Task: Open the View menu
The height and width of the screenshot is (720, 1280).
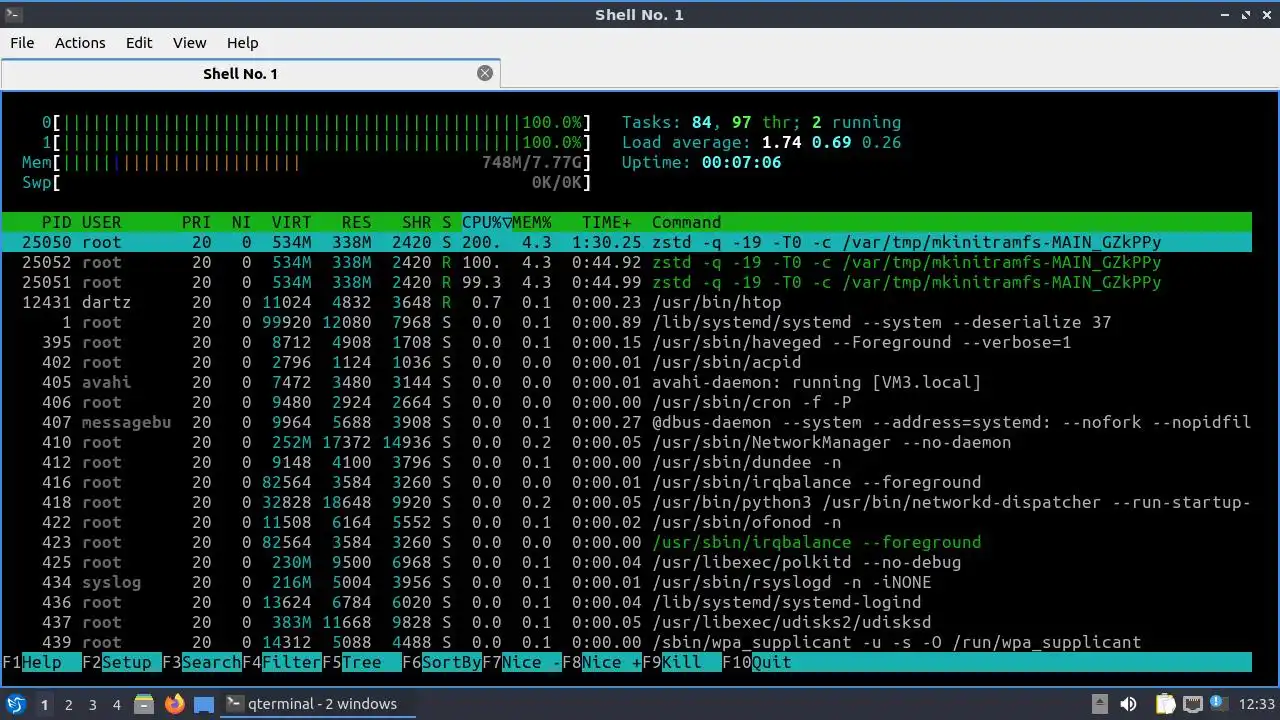Action: 189,43
